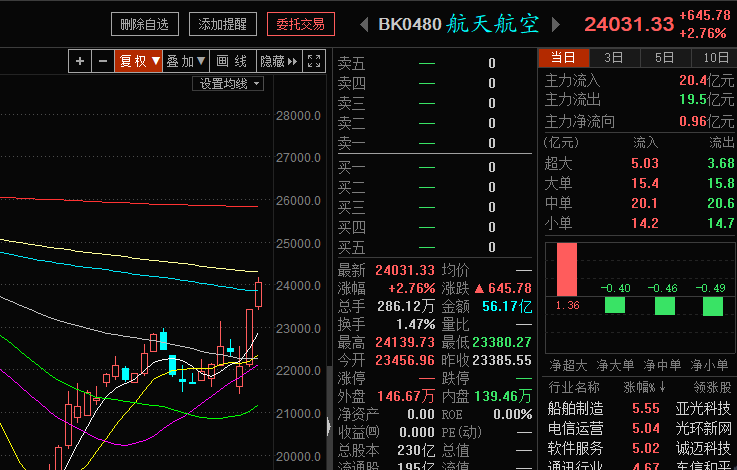The width and height of the screenshot is (737, 470).
Task: Click 主力流出 value 19.5亿元
Action: [x=706, y=100]
